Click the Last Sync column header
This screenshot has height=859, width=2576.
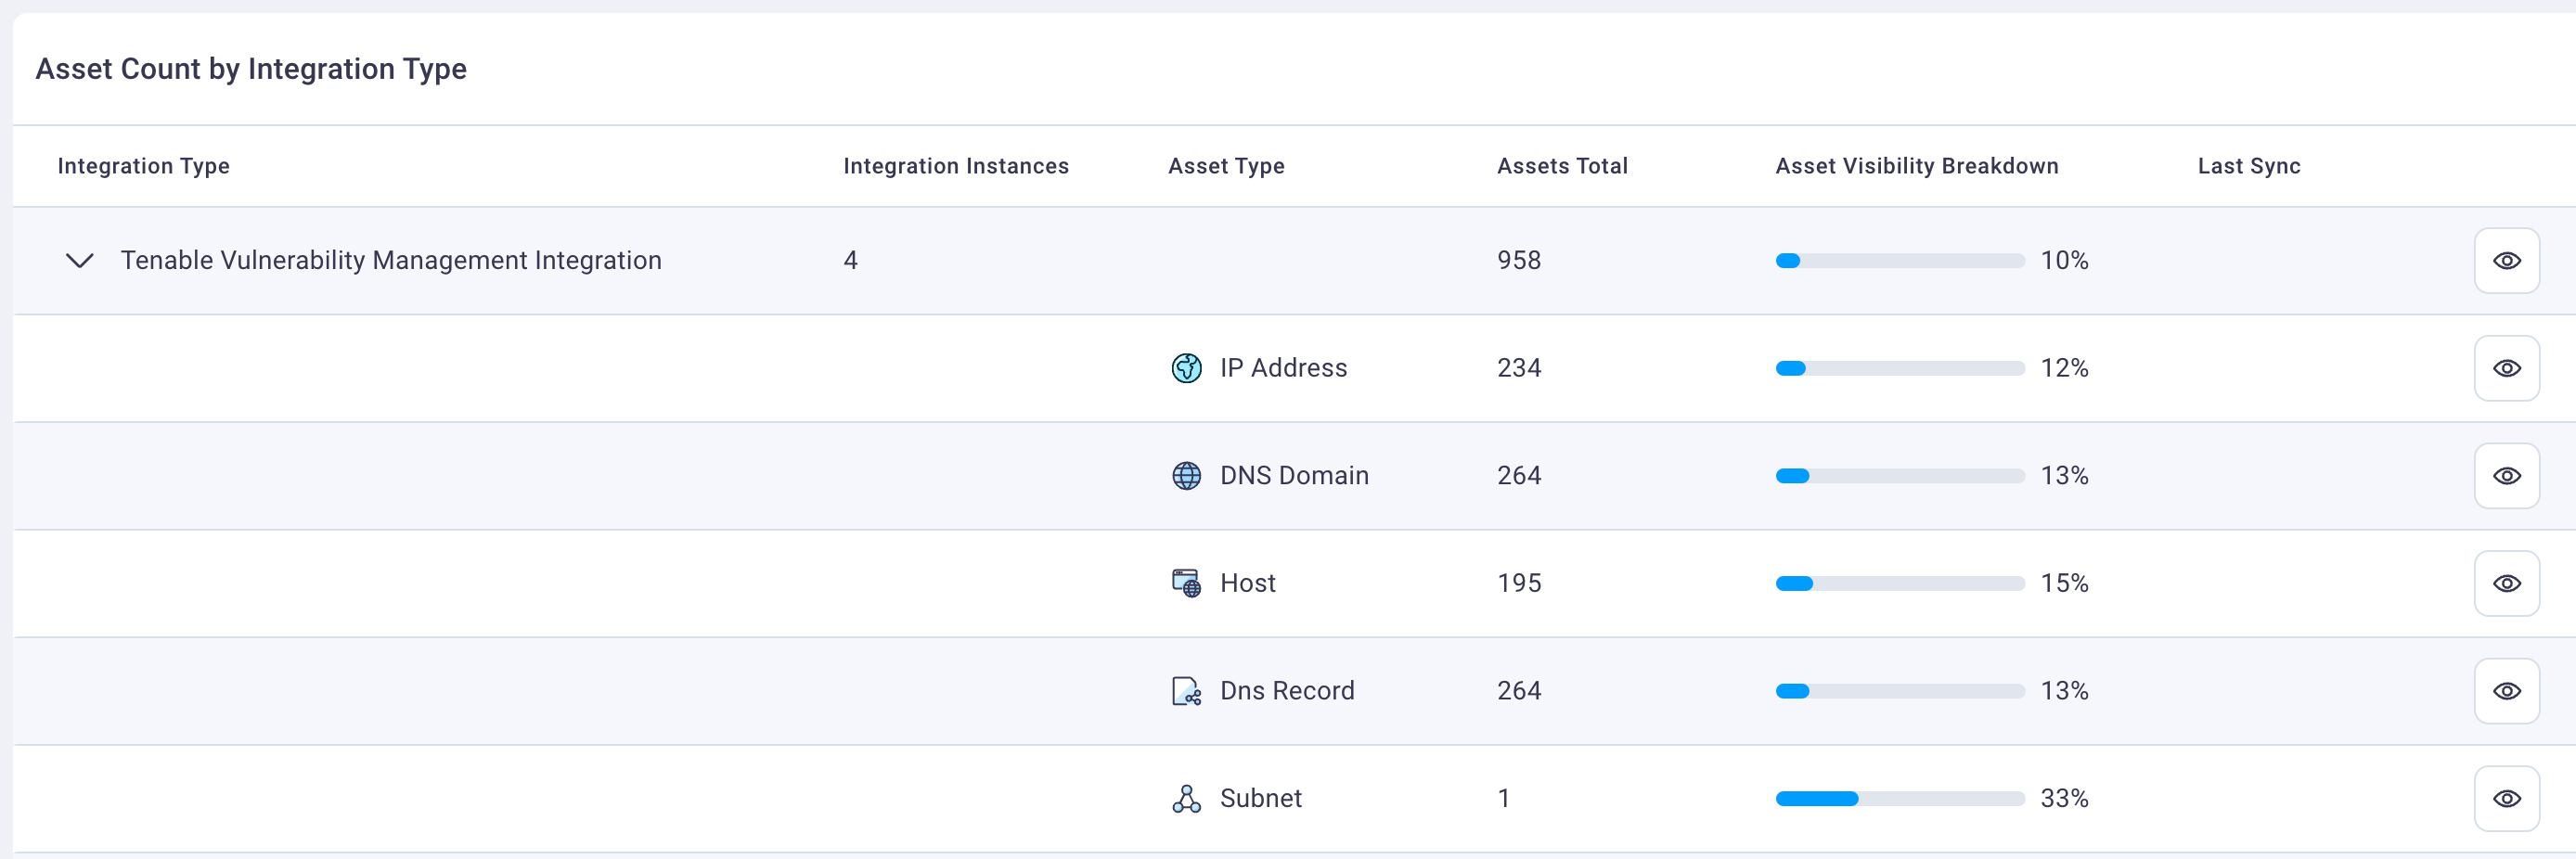pos(2248,166)
